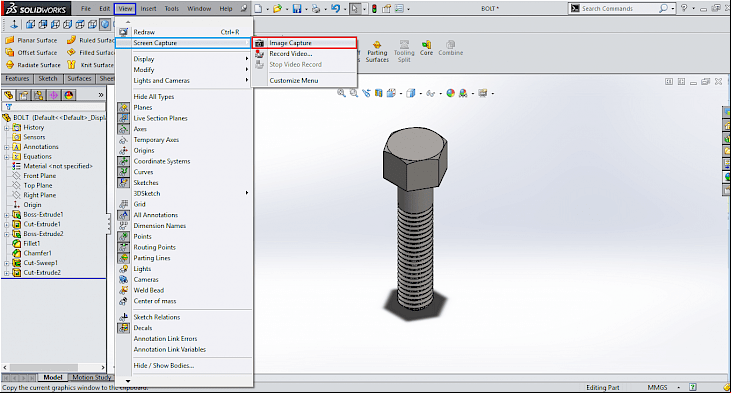Open the Modify submenu
The height and width of the screenshot is (393, 731).
point(184,69)
